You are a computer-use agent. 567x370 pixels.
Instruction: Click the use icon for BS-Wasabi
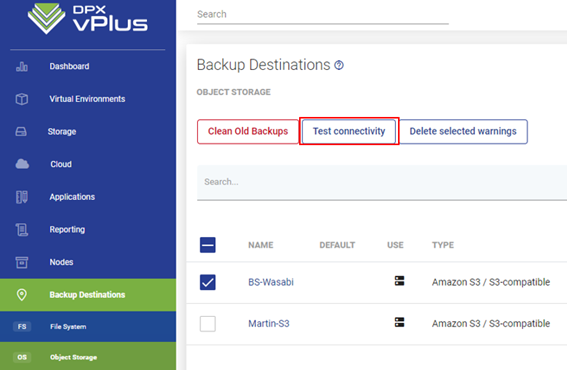click(x=399, y=281)
